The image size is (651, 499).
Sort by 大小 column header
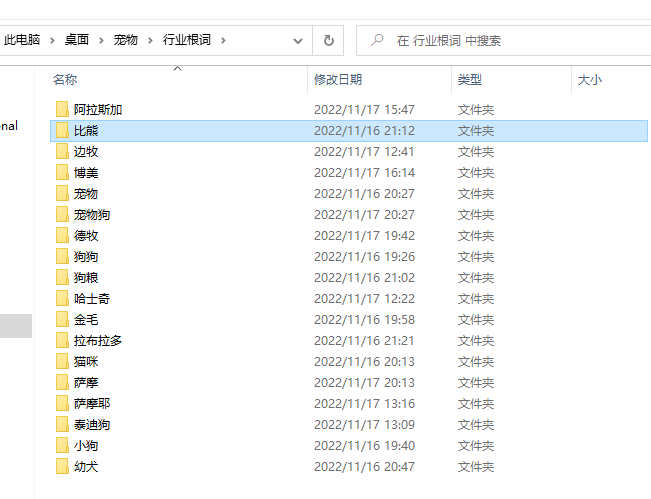pos(590,79)
